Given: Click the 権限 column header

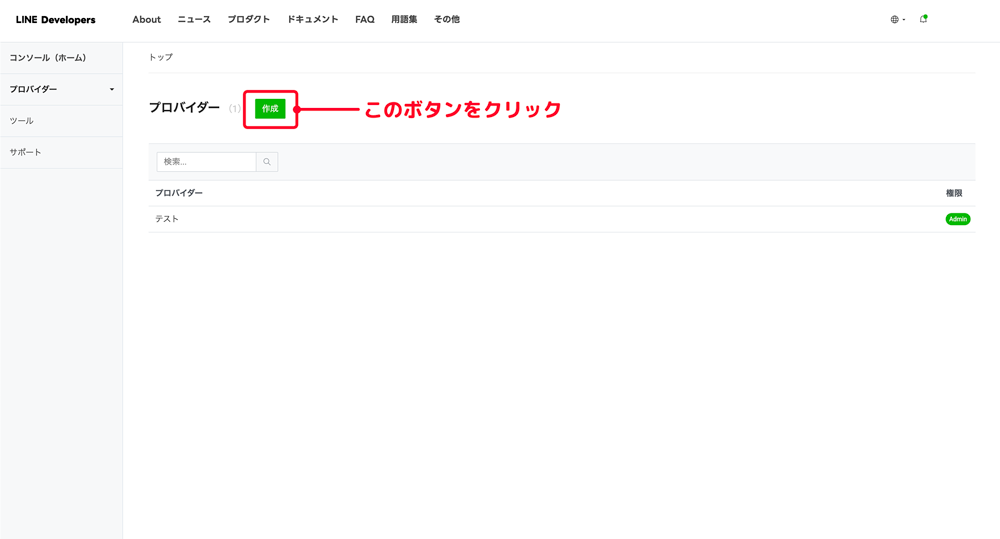Looking at the screenshot, I should point(954,193).
